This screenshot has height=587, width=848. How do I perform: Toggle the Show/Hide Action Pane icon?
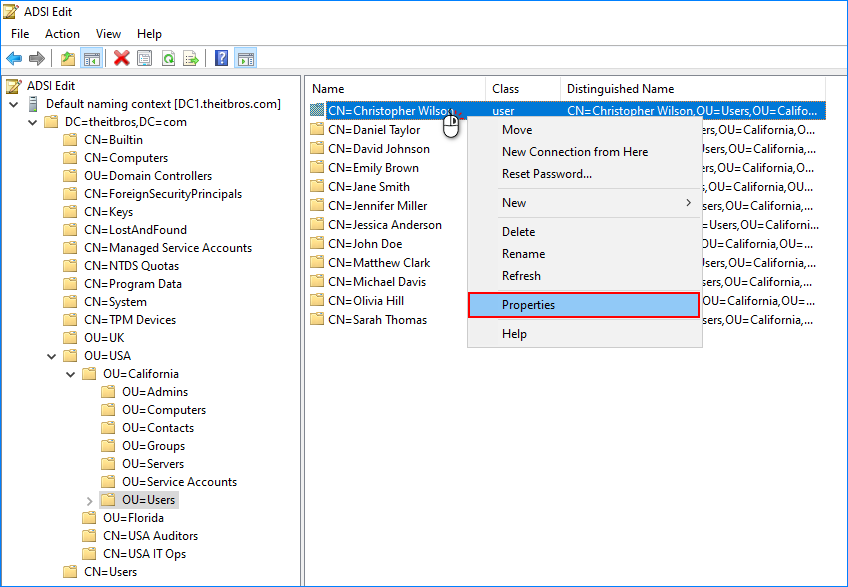click(246, 58)
